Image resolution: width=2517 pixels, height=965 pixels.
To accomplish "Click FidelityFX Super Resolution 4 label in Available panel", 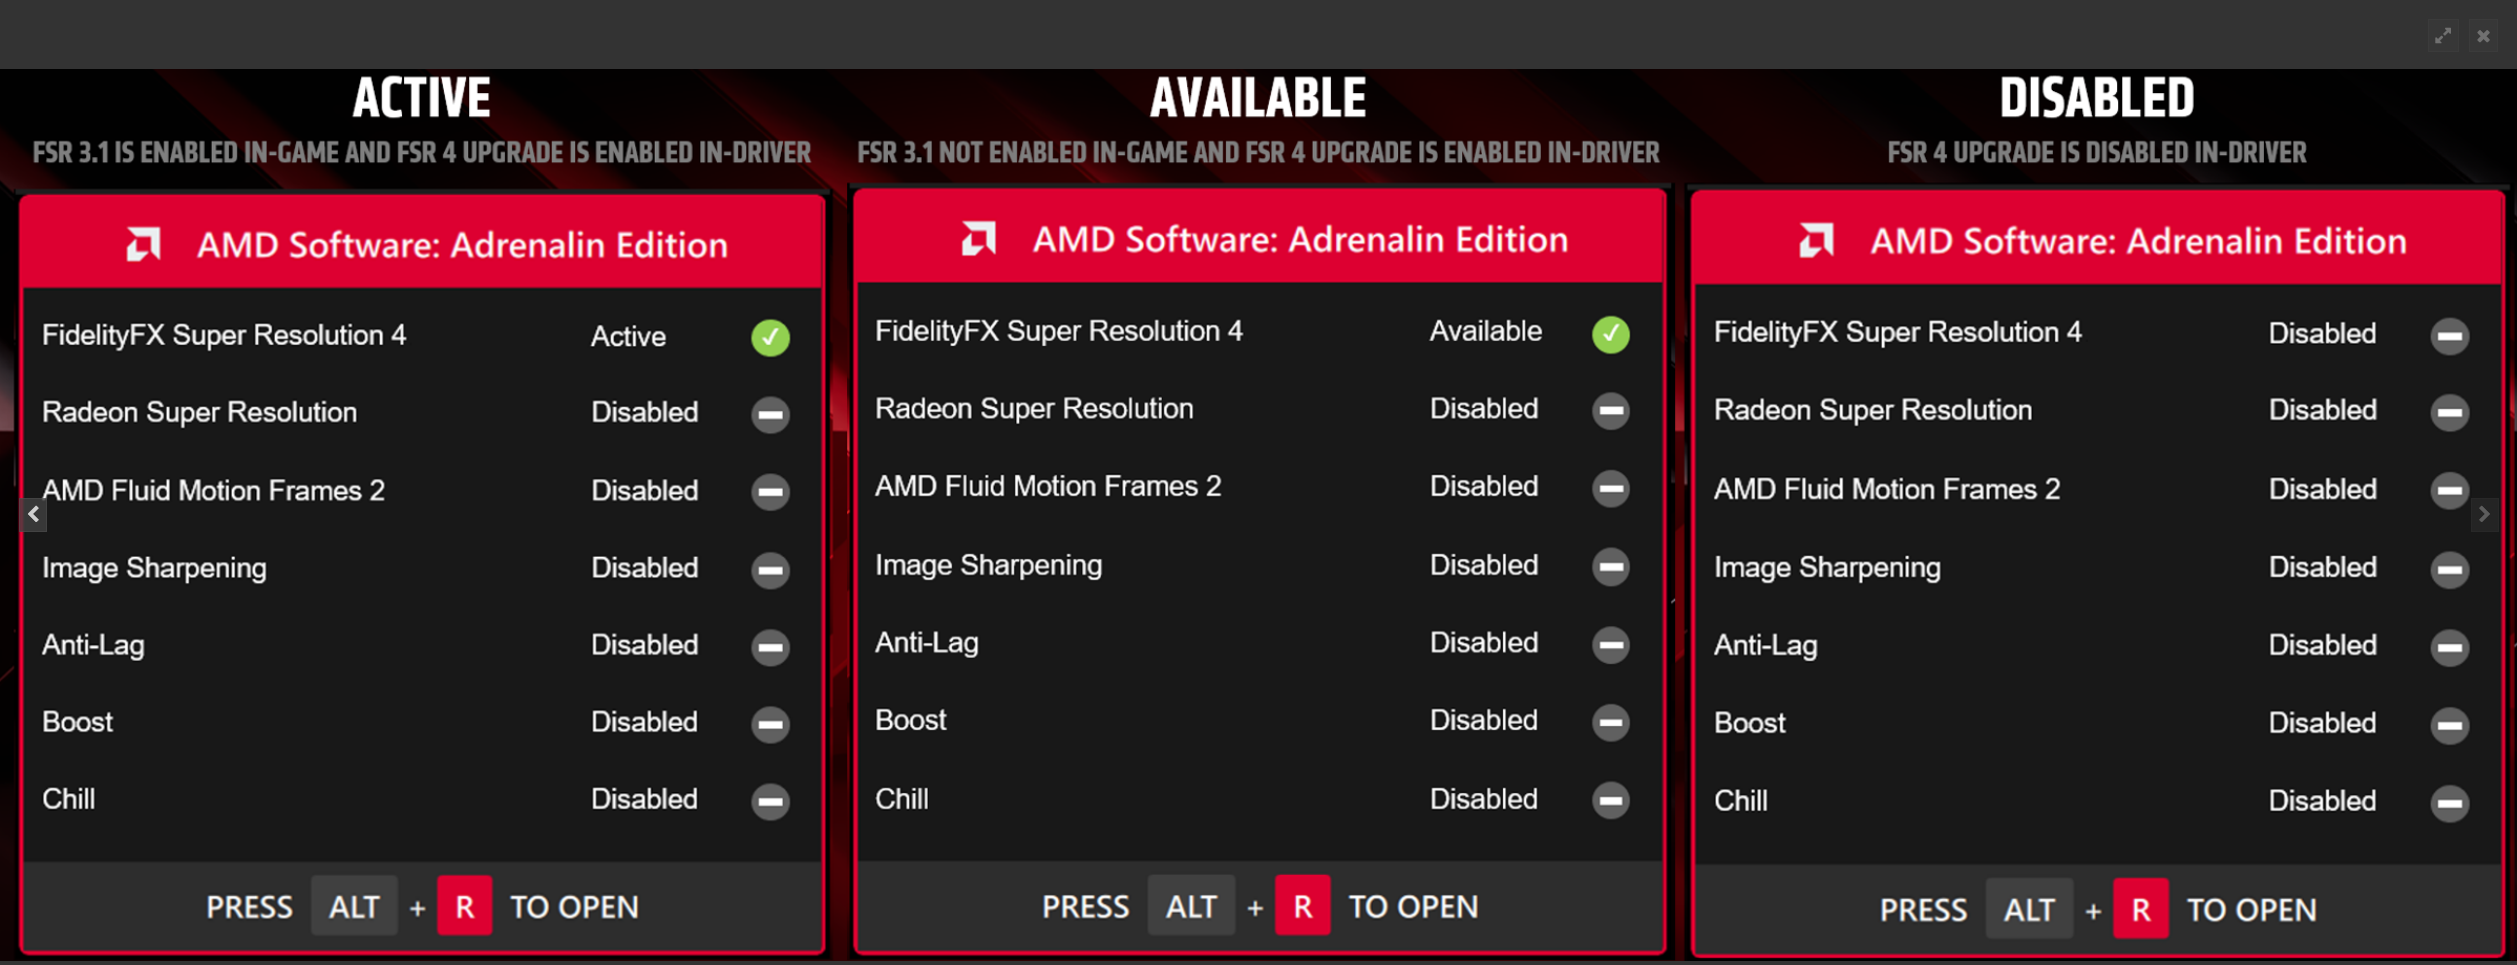I will point(1058,331).
